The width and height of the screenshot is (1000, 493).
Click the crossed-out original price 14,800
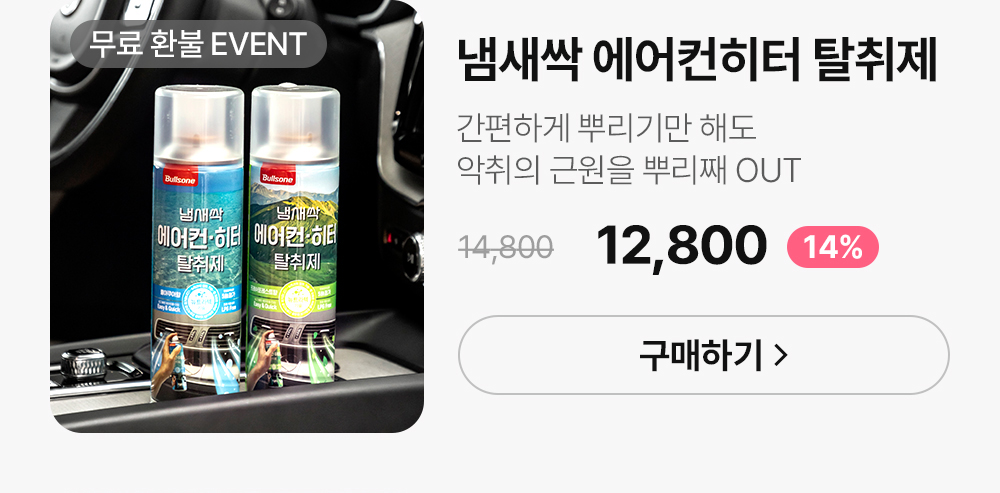coord(506,247)
